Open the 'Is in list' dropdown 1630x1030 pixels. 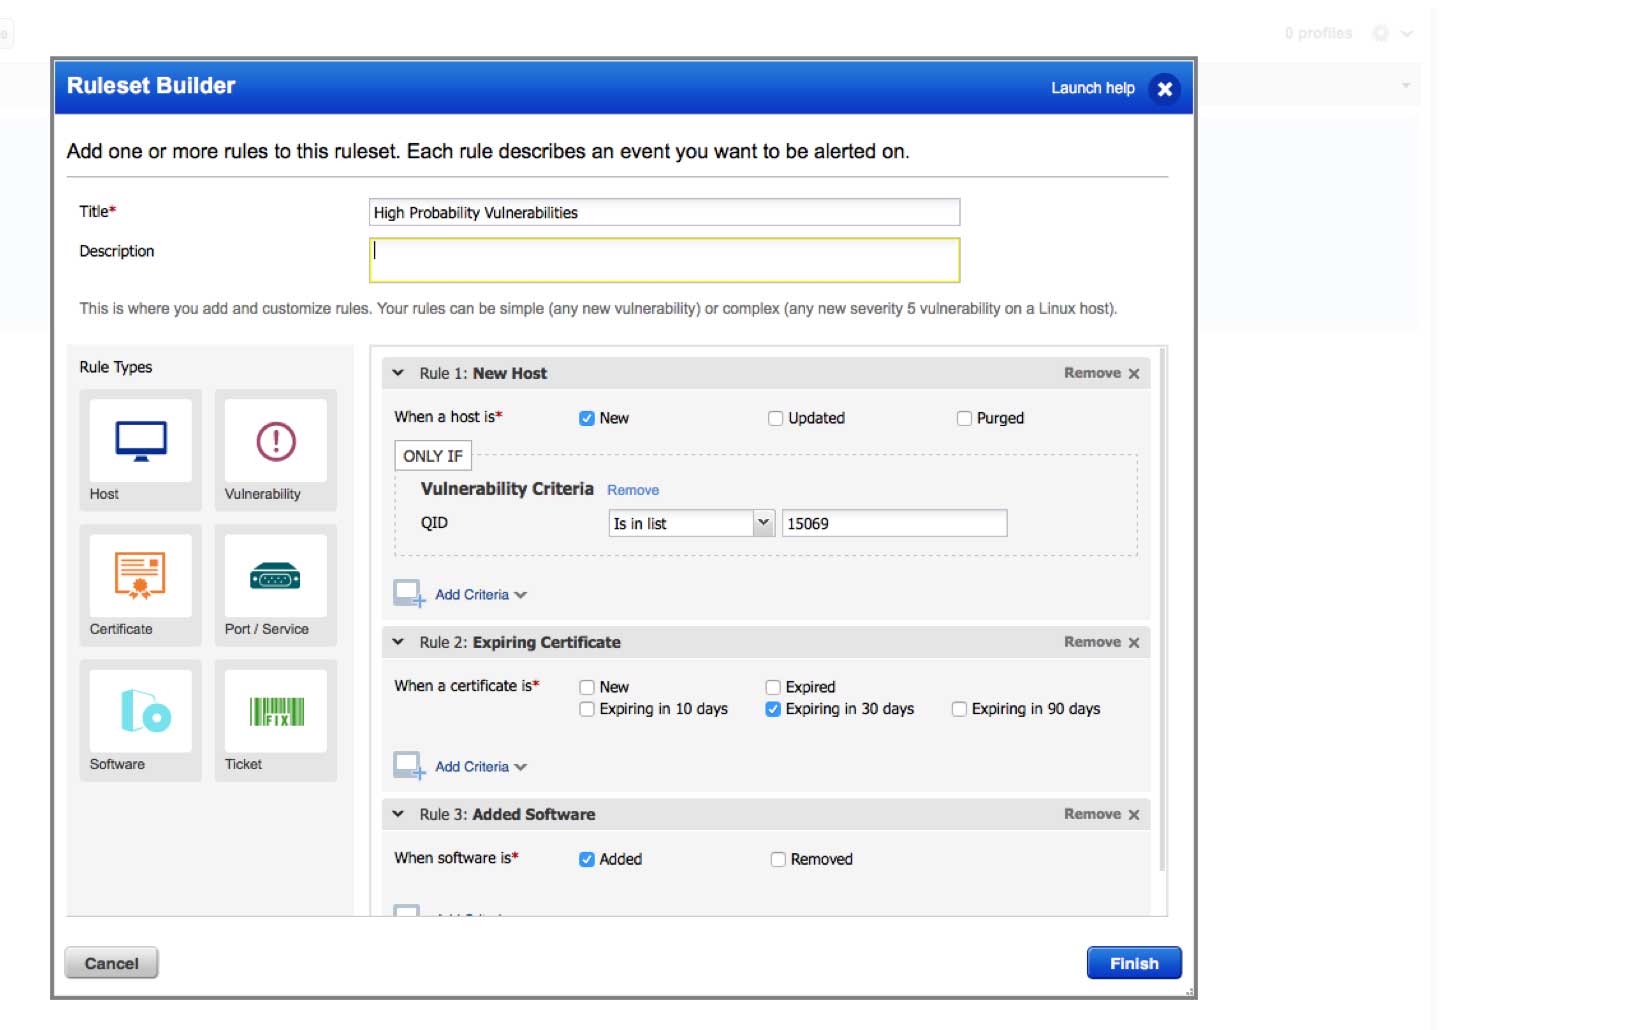763,522
